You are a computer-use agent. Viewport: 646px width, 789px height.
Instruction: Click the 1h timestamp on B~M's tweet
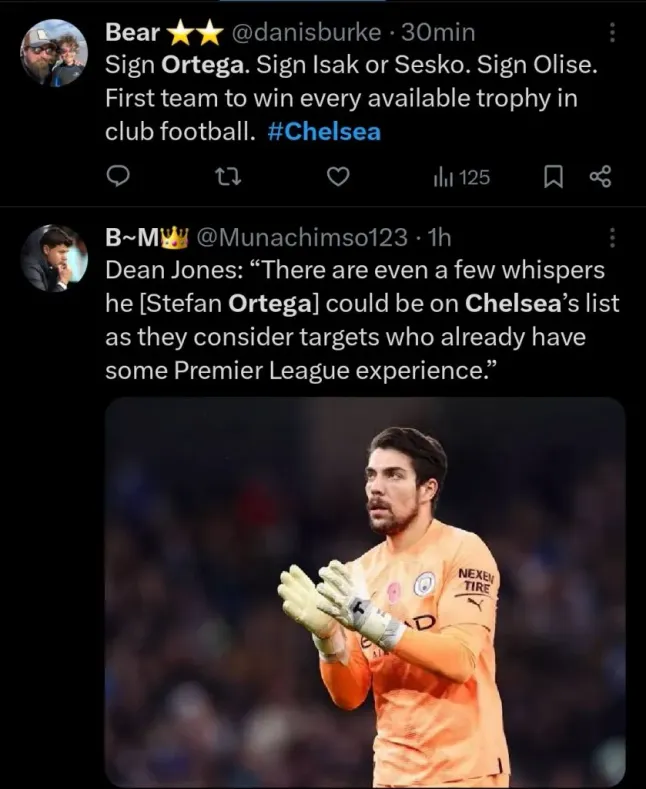[439, 238]
